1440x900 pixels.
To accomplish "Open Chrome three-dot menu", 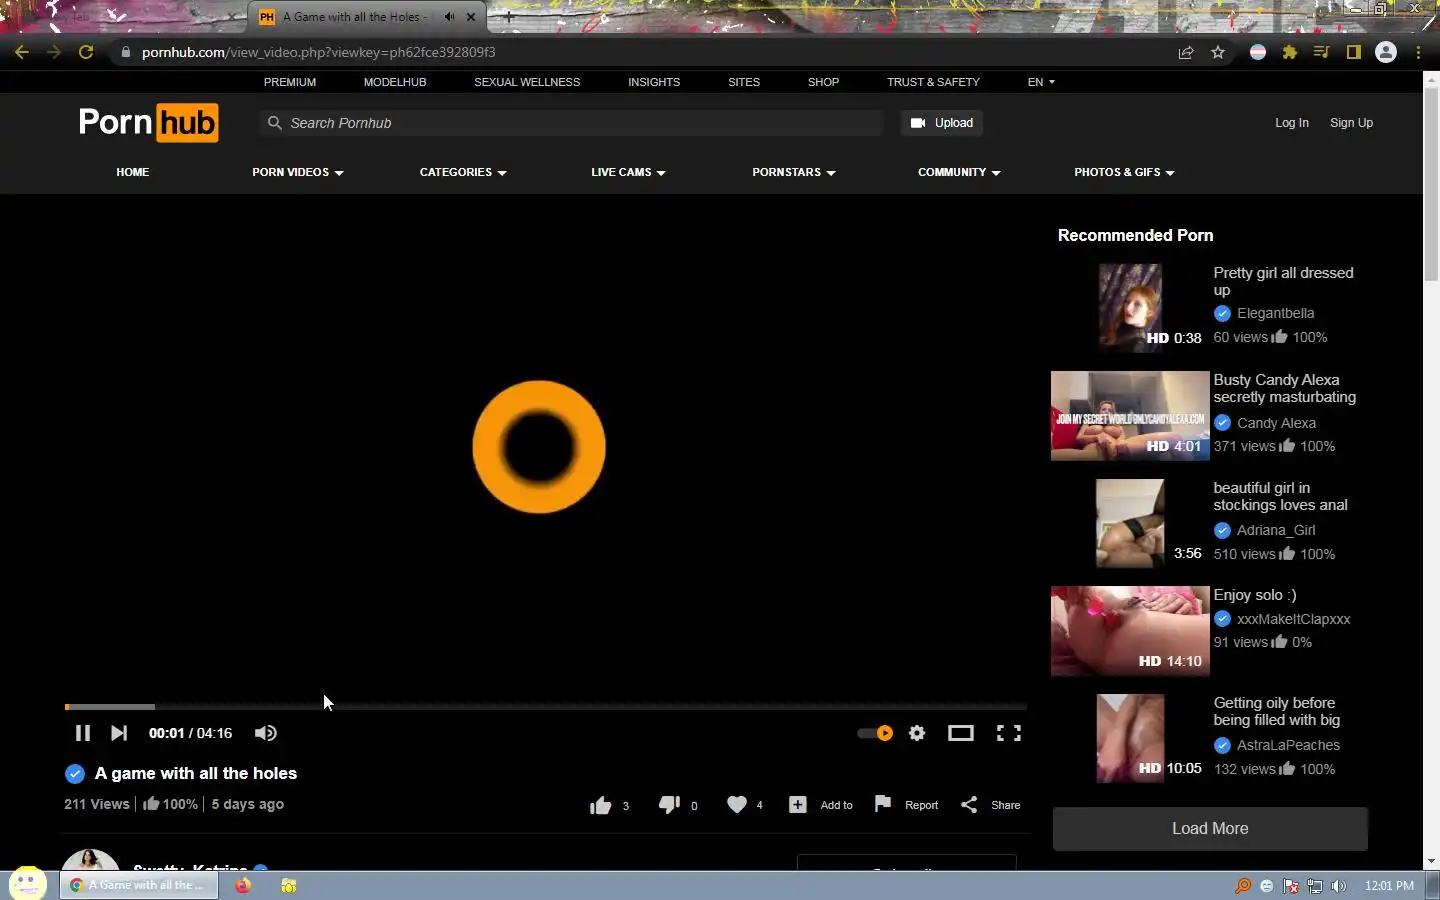I will click(x=1418, y=52).
